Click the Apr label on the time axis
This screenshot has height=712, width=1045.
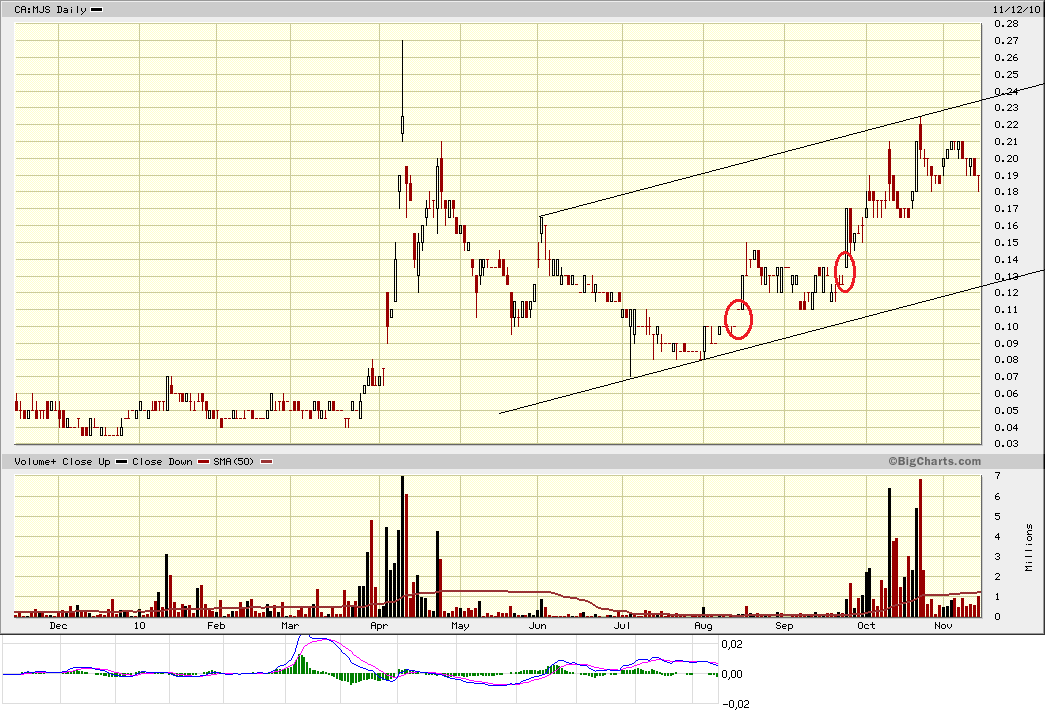click(379, 626)
